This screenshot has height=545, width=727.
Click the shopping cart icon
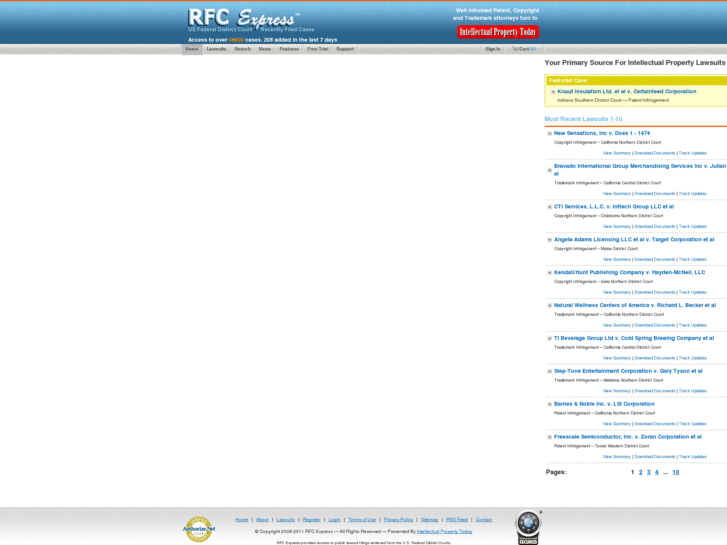coord(515,49)
